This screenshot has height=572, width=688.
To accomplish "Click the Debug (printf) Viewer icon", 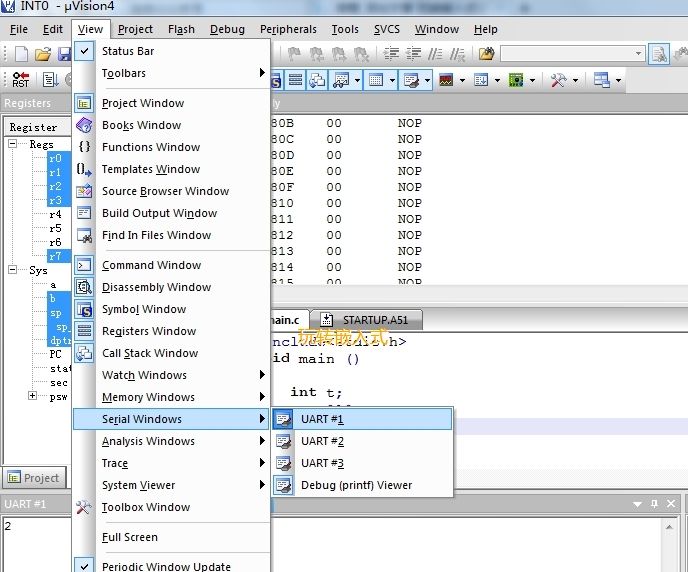I will pyautogui.click(x=284, y=485).
